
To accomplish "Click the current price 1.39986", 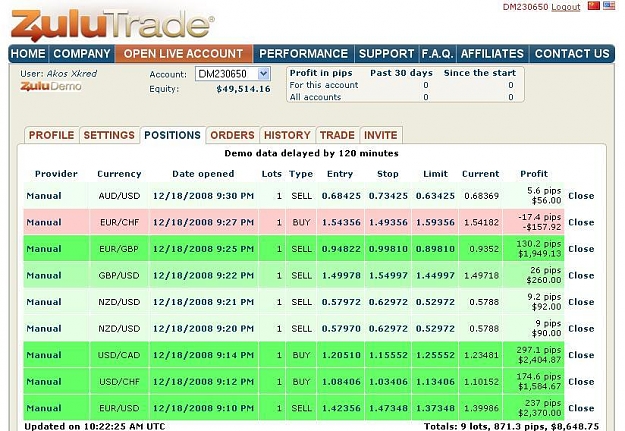I will tap(482, 408).
